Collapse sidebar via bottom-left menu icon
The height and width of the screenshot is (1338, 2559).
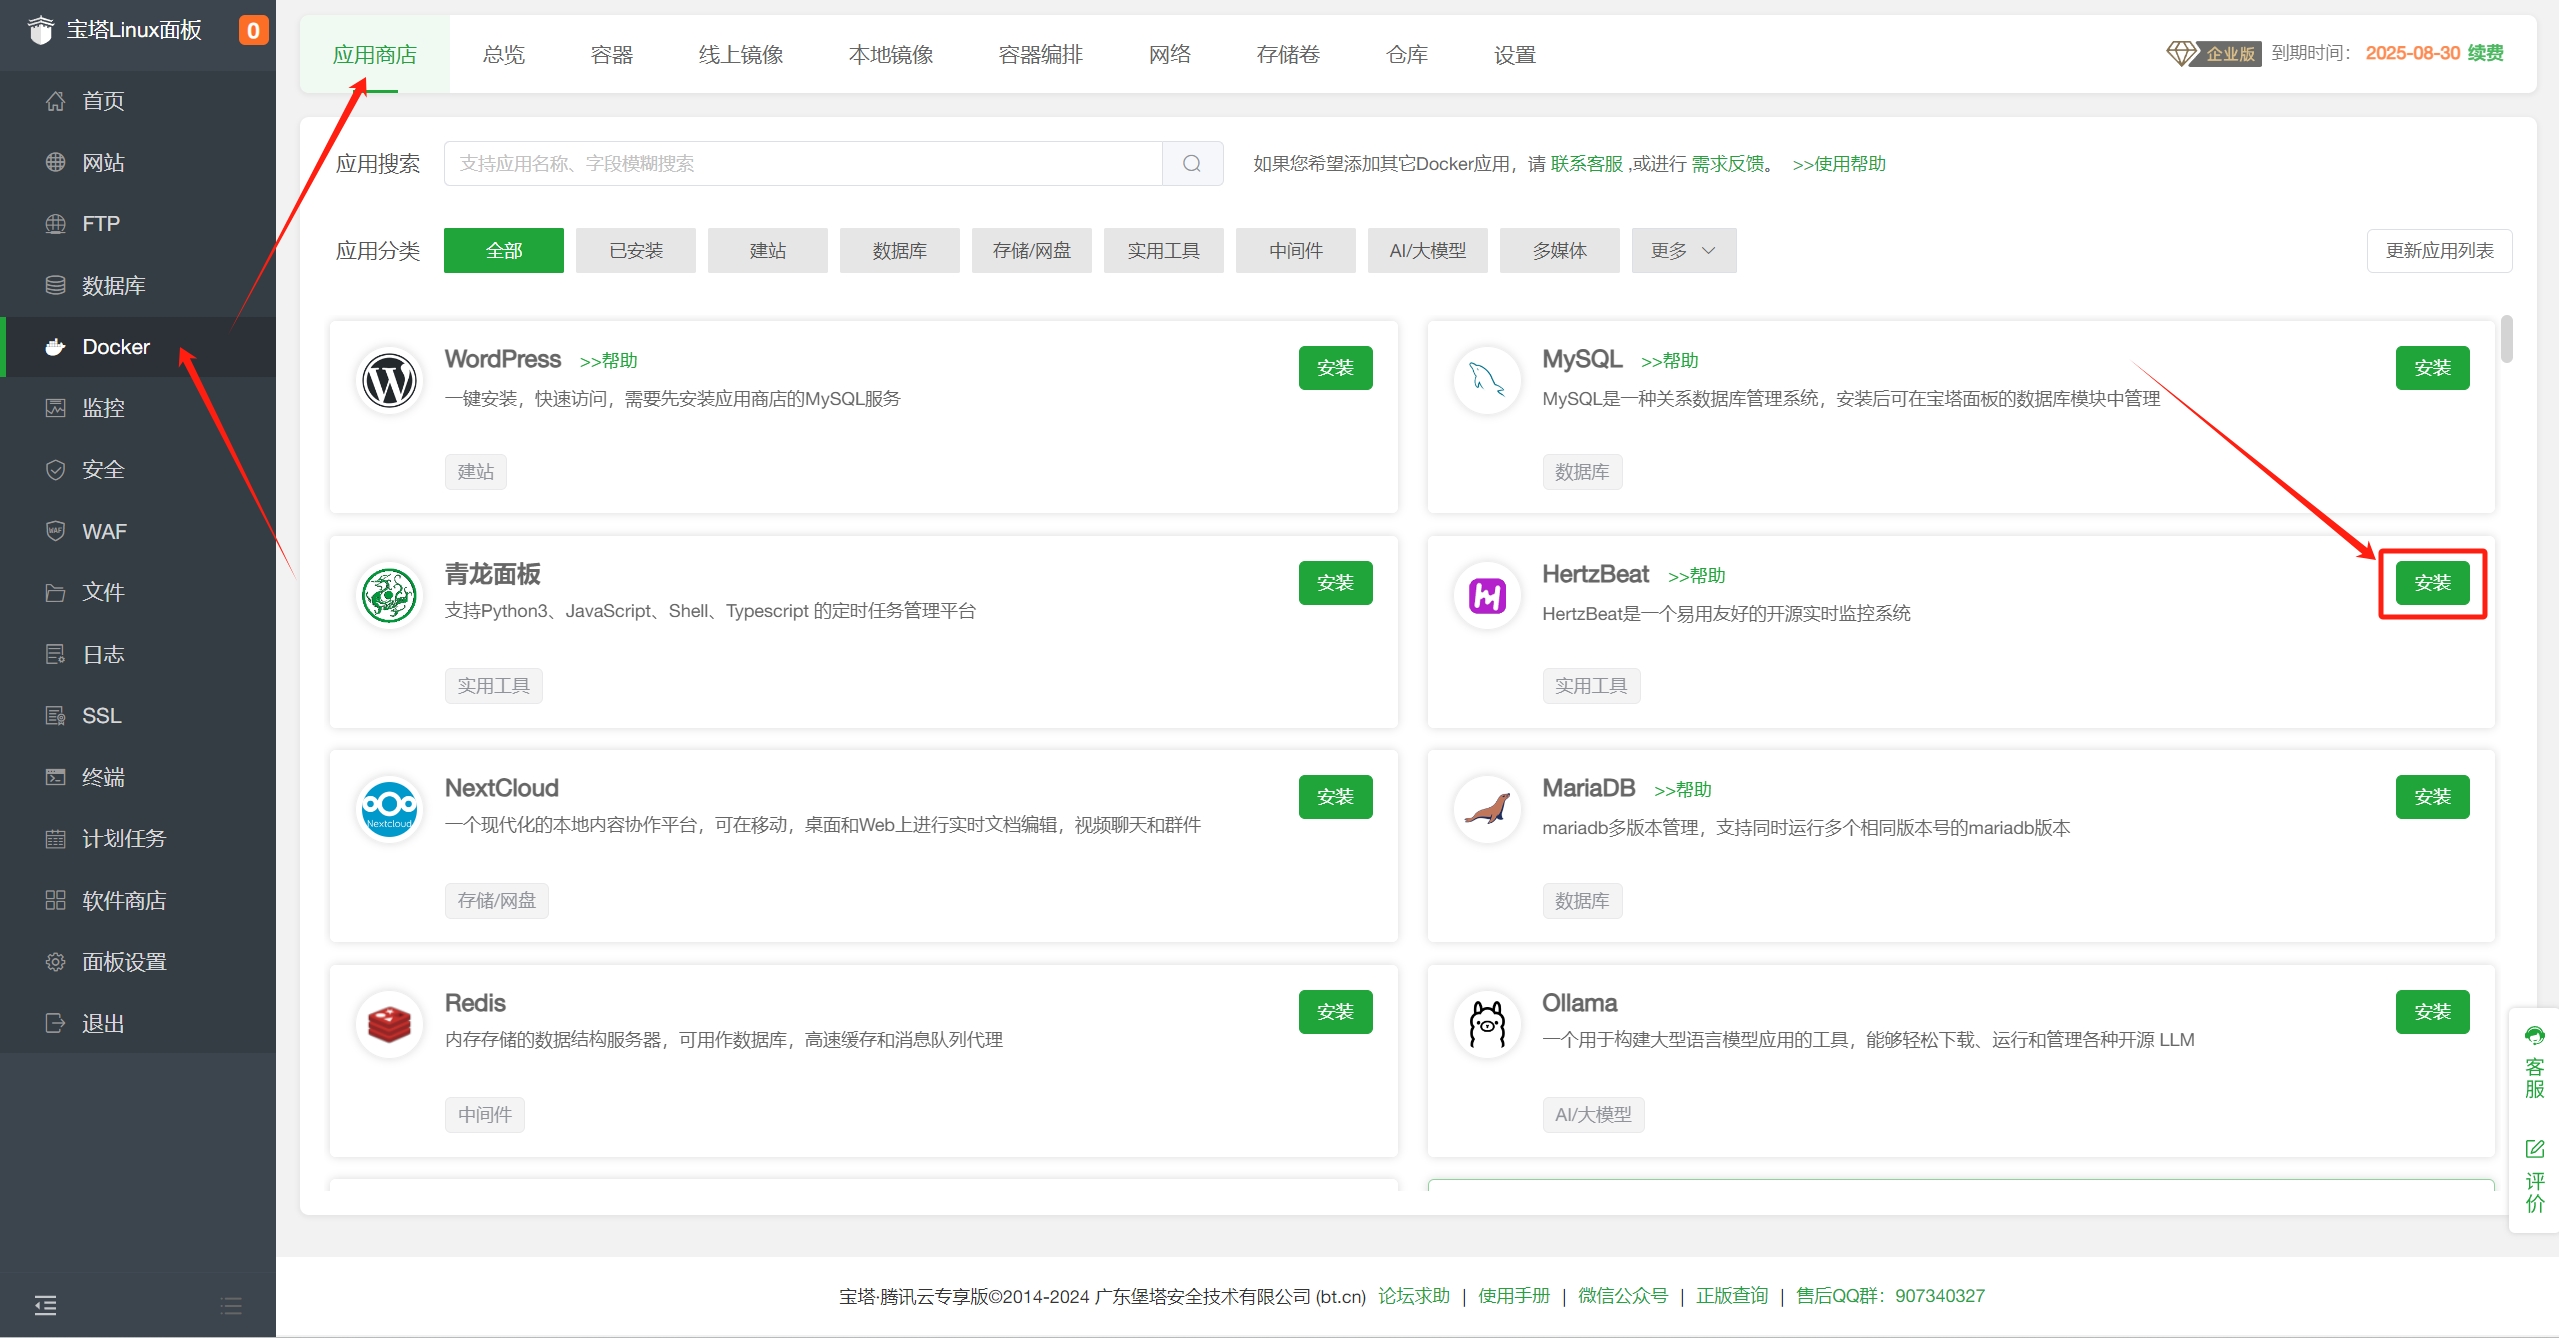(x=45, y=1305)
